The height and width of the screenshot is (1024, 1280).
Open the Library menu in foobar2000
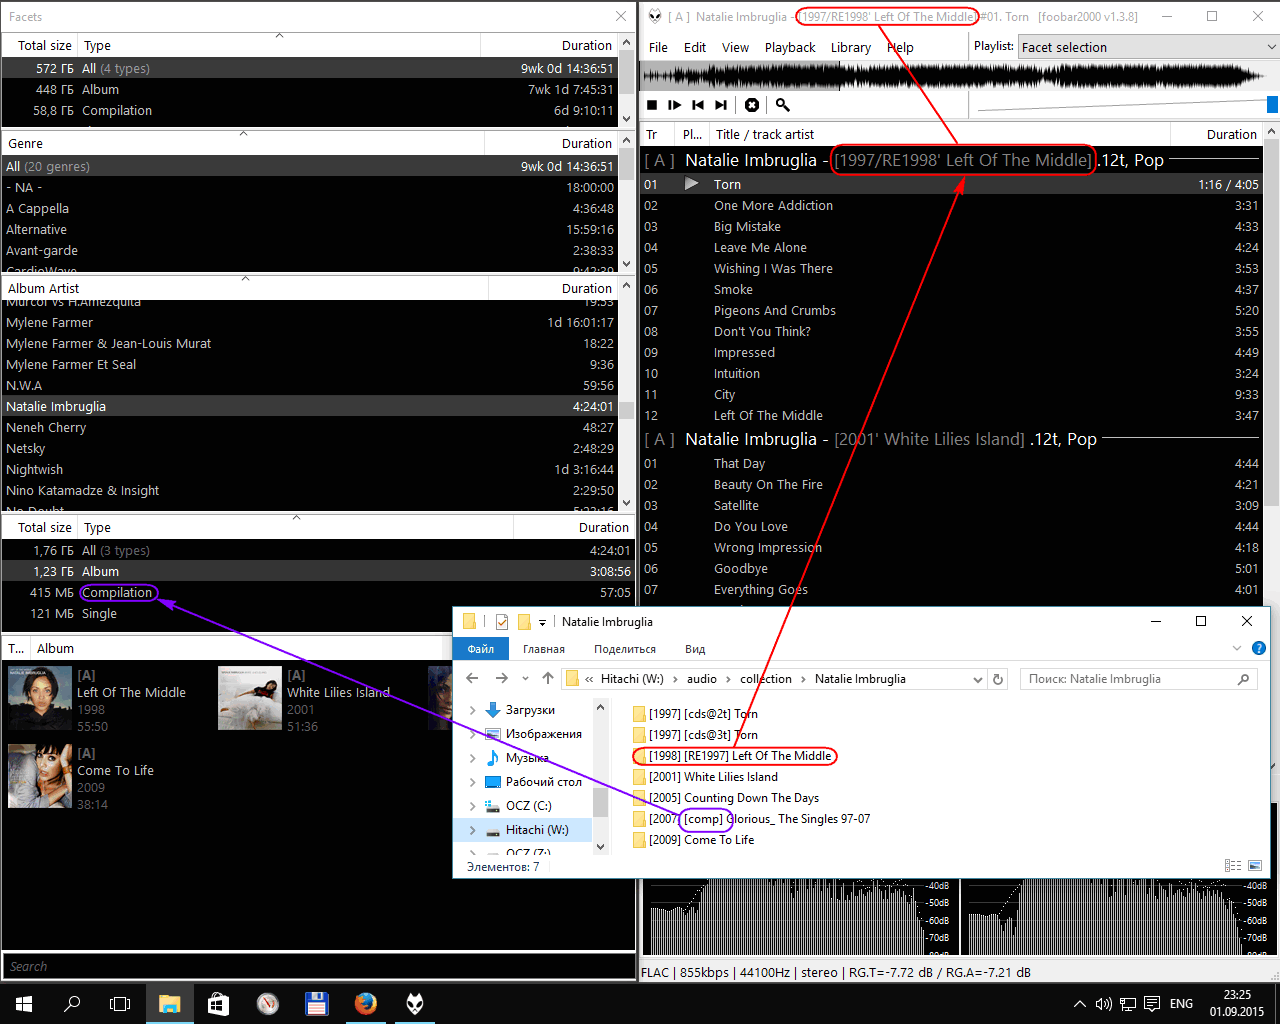pos(850,47)
